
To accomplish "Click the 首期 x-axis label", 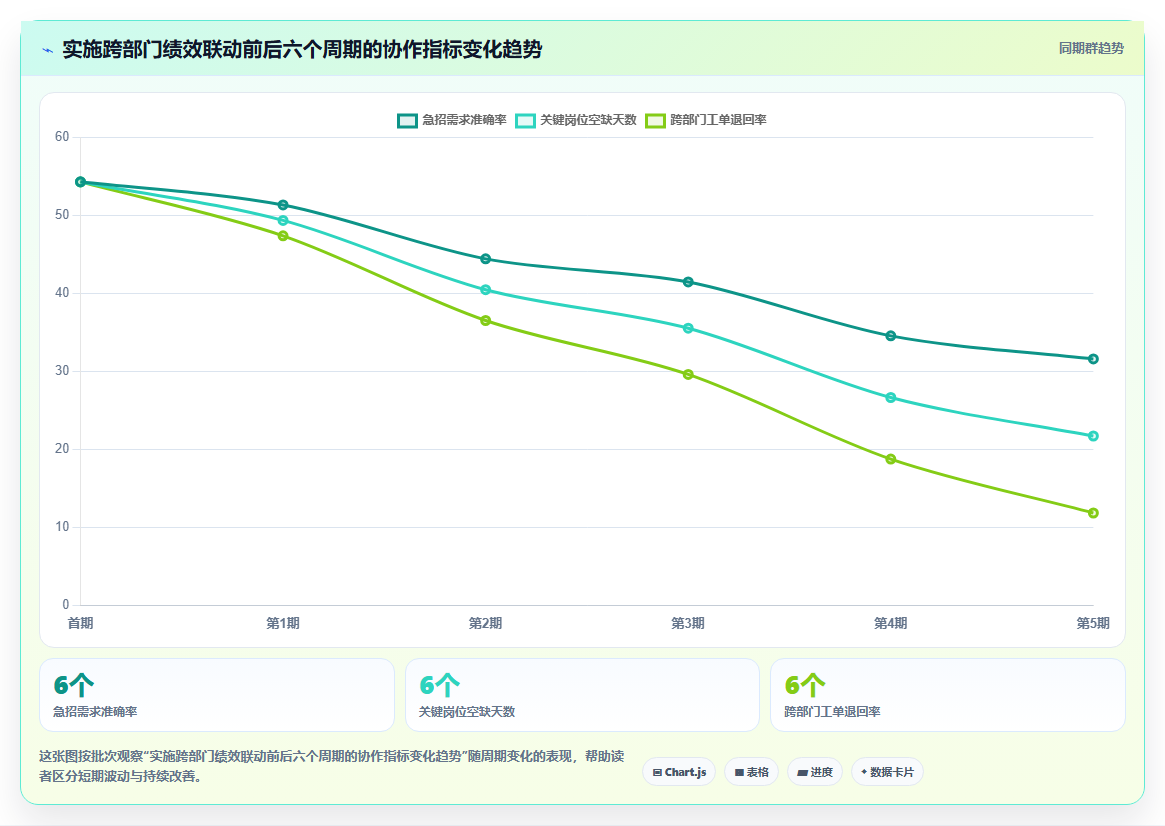I will click(x=80, y=623).
